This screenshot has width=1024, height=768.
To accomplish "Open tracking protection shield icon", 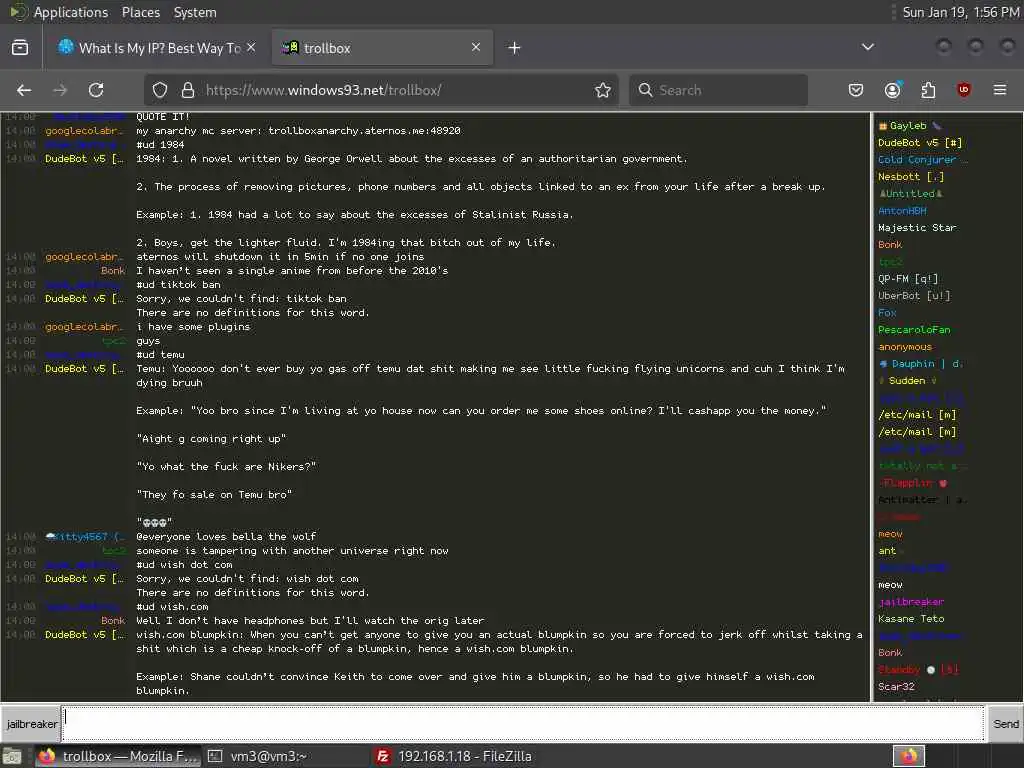I will point(160,90).
